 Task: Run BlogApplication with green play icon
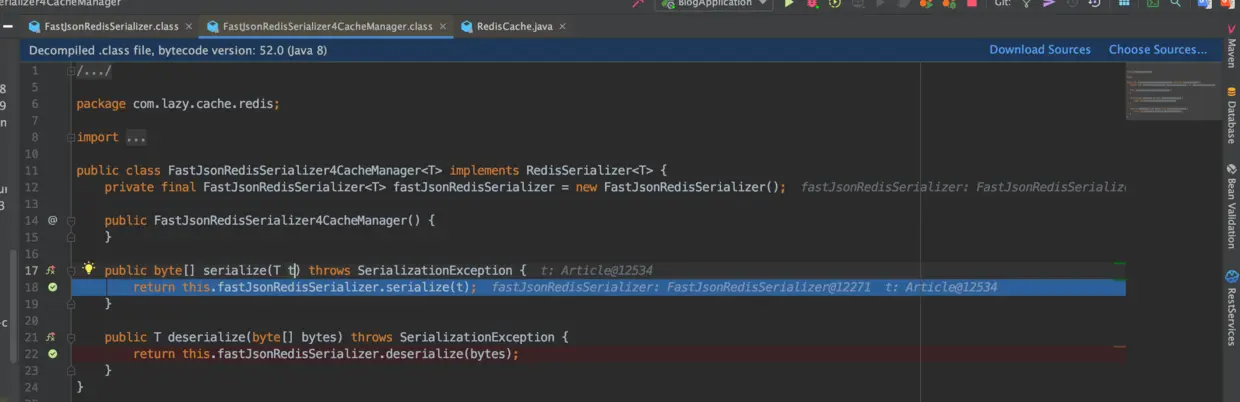[789, 4]
